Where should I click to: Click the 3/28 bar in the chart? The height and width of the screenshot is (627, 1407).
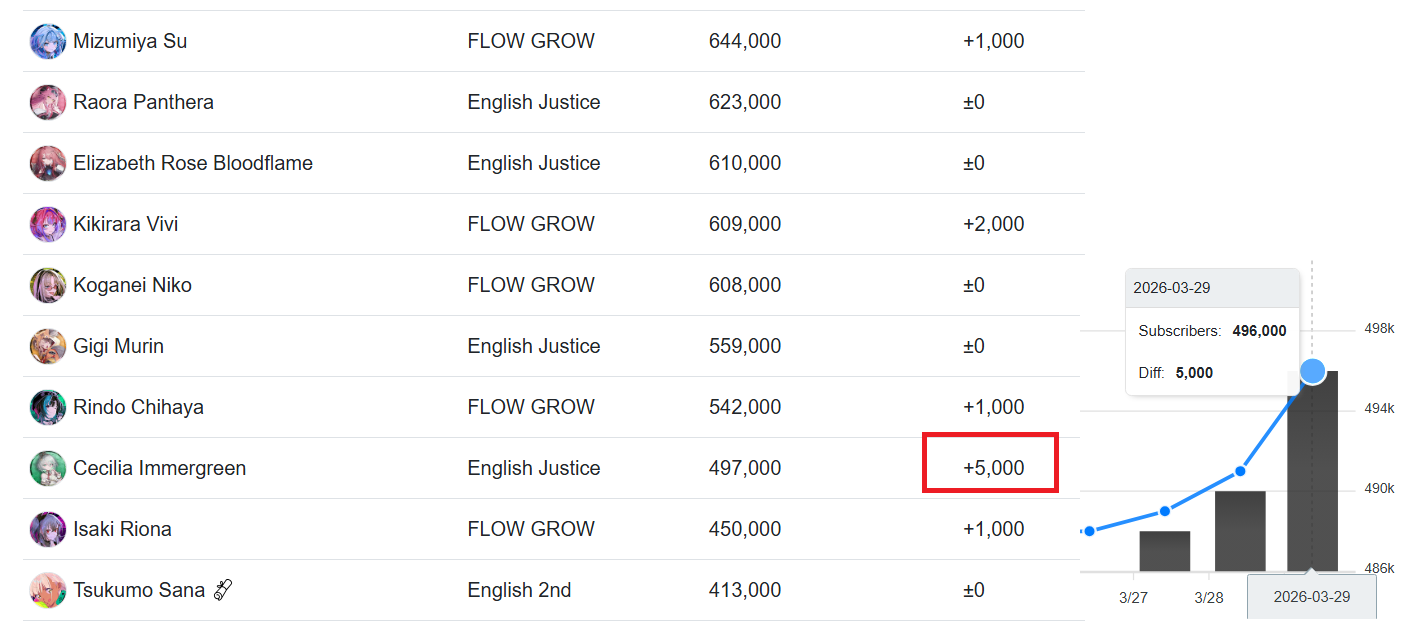tap(1240, 531)
